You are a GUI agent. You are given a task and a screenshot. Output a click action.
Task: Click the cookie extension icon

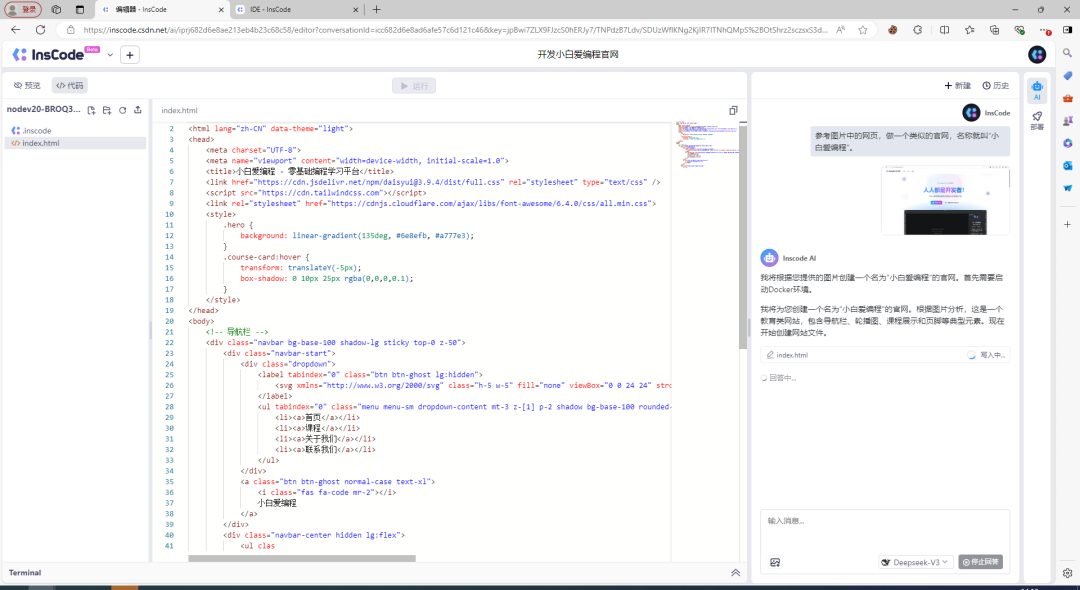pos(893,30)
